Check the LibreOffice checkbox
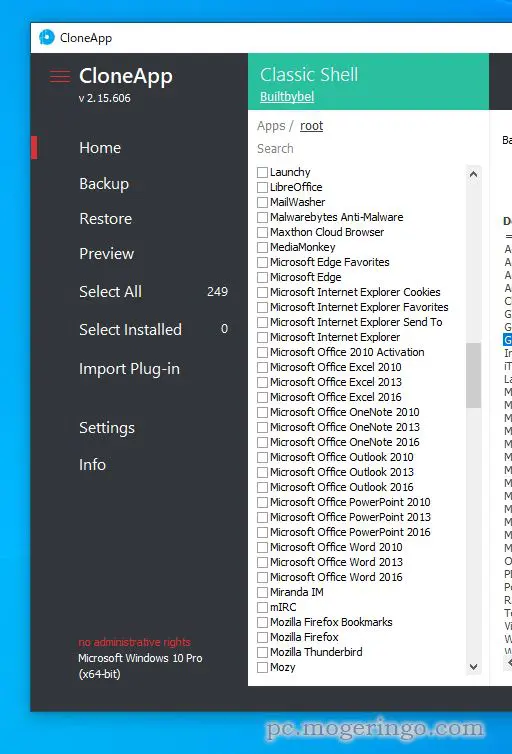Image resolution: width=512 pixels, height=754 pixels. pos(262,187)
